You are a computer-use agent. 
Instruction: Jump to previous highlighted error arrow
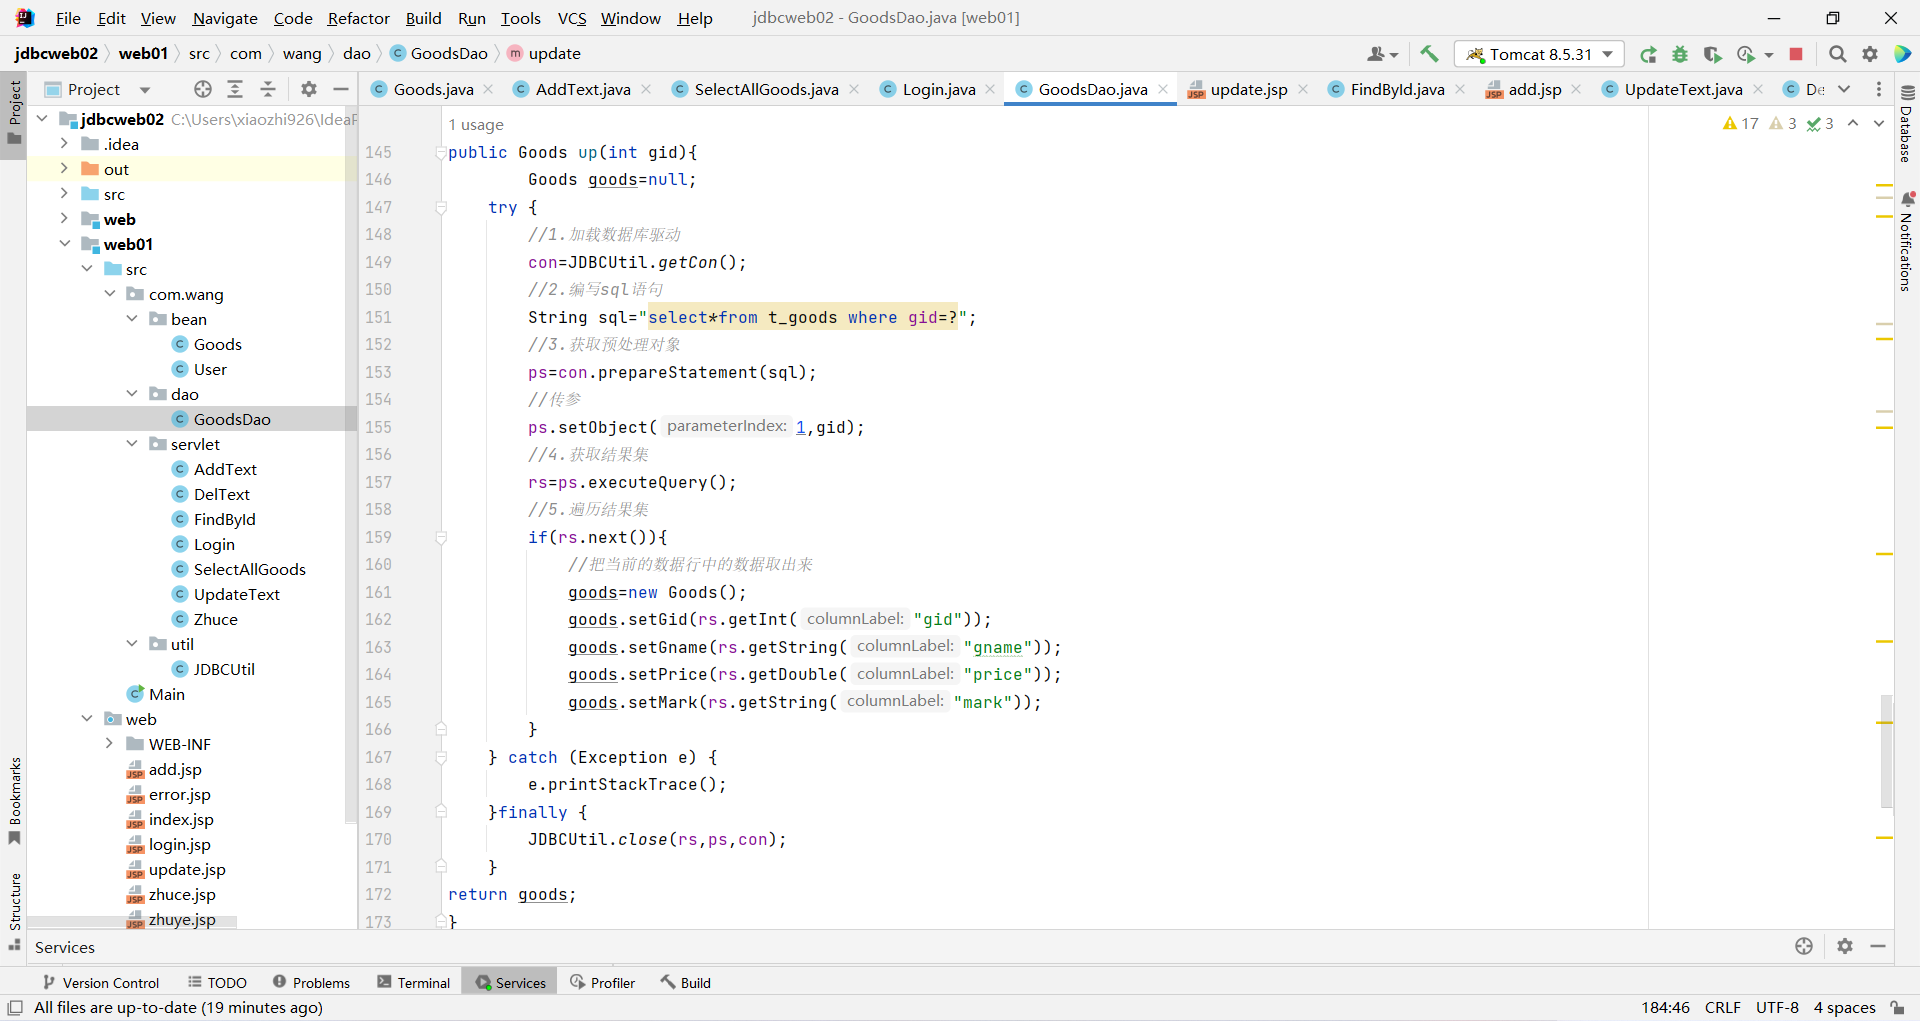(x=1853, y=123)
